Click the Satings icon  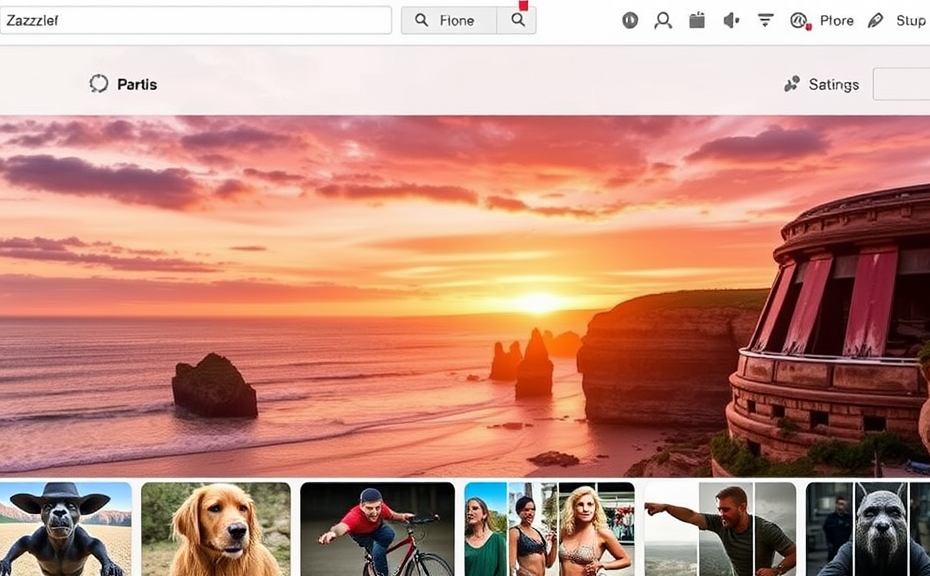coord(792,84)
